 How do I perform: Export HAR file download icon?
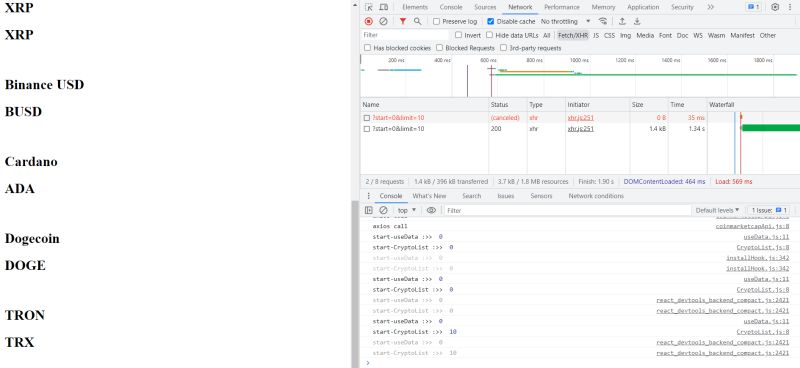tap(637, 21)
